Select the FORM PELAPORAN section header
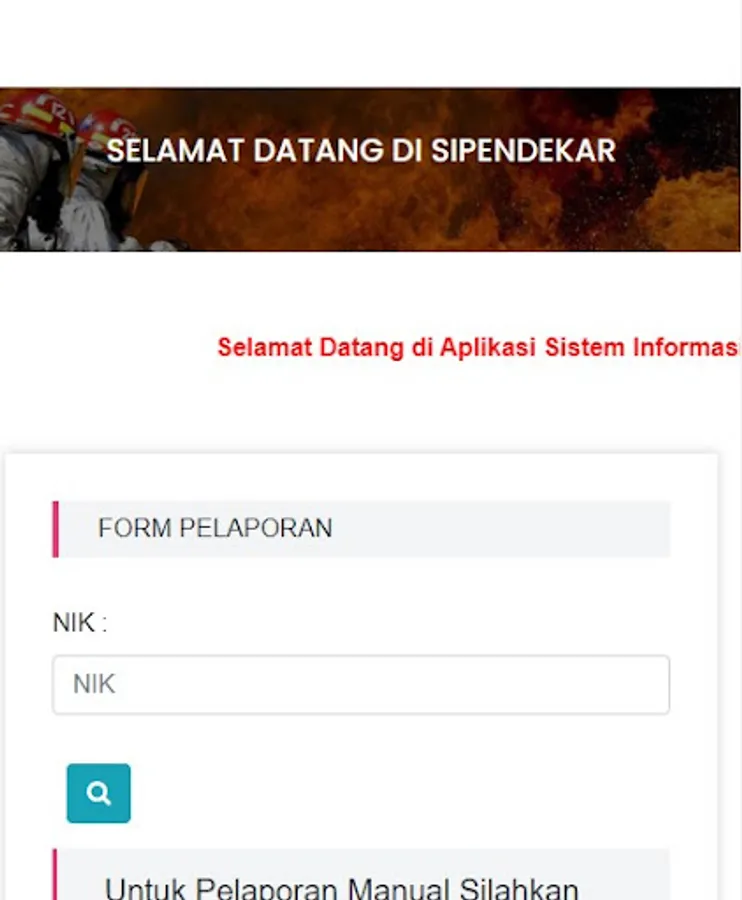 click(360, 529)
